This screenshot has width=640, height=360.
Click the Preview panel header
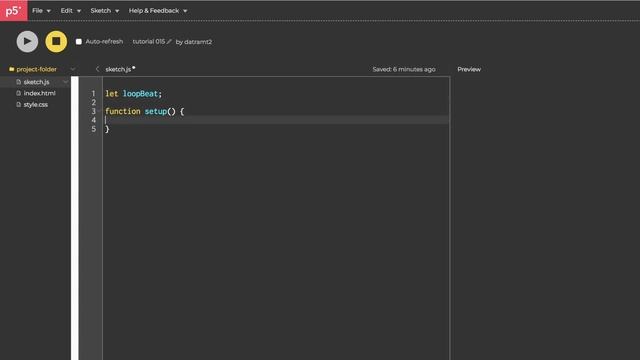pyautogui.click(x=469, y=69)
